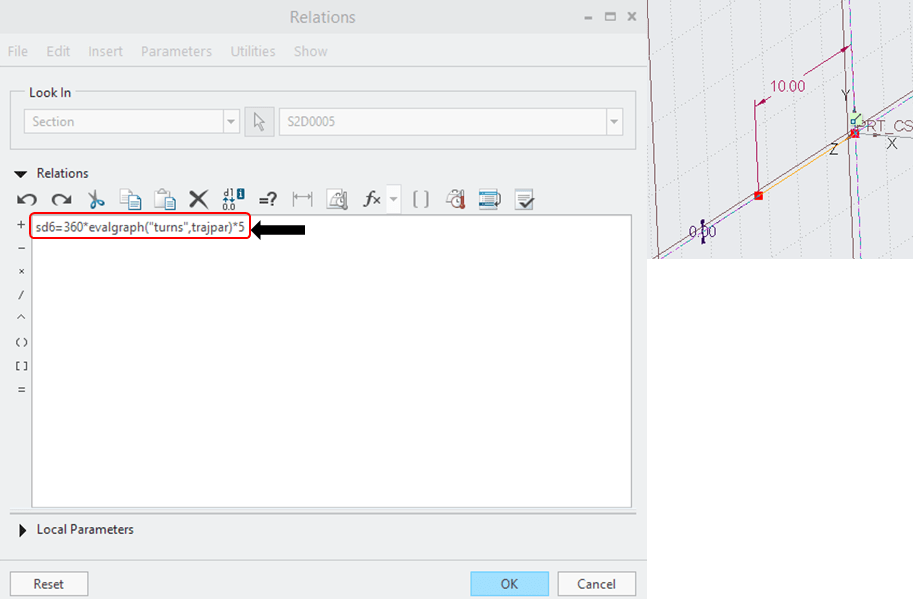913x599 pixels.
Task: Delete selection with the X icon
Action: [x=198, y=199]
